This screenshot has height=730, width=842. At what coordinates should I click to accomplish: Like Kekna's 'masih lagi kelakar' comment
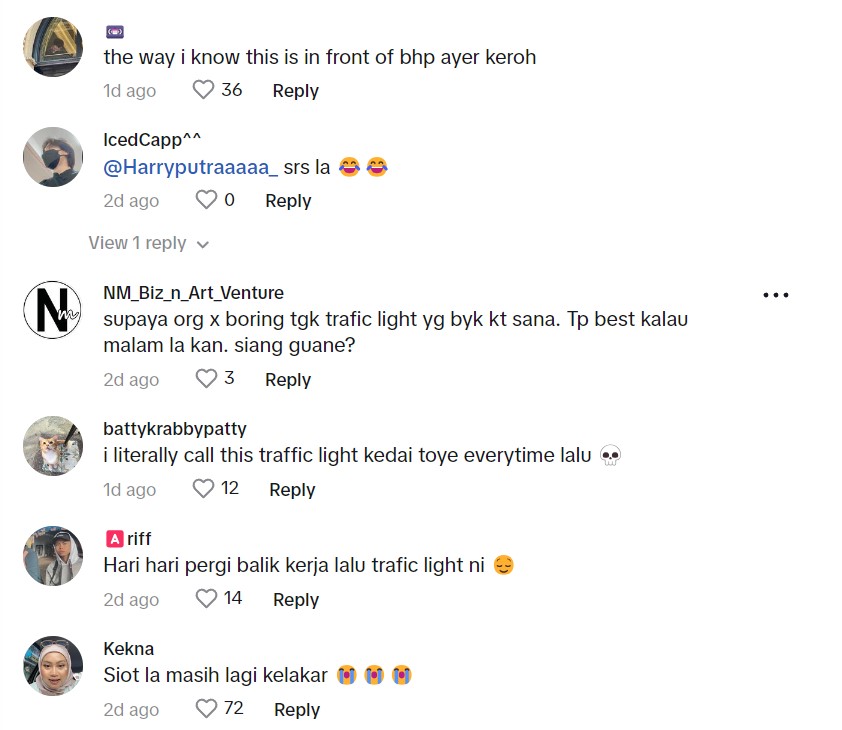[x=206, y=709]
